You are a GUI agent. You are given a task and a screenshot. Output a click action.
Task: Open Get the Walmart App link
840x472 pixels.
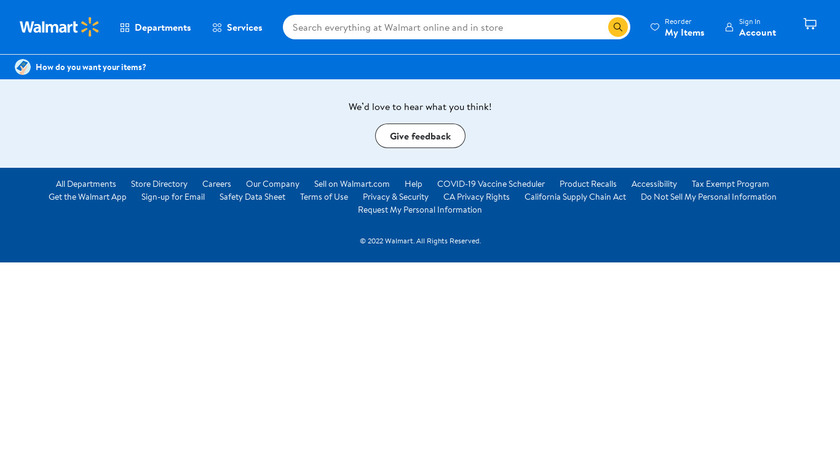pos(87,197)
